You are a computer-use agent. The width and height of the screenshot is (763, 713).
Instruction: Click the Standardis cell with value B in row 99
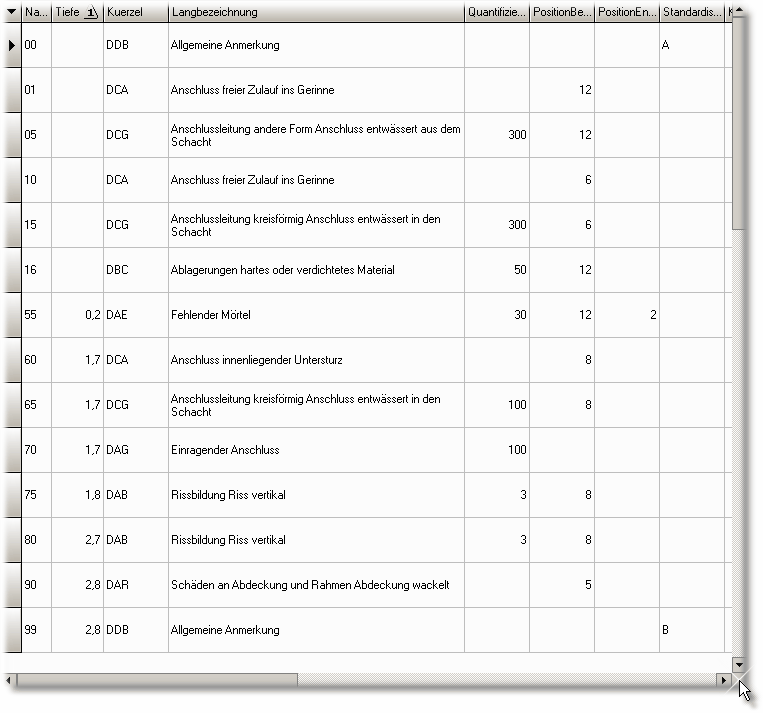coord(691,630)
